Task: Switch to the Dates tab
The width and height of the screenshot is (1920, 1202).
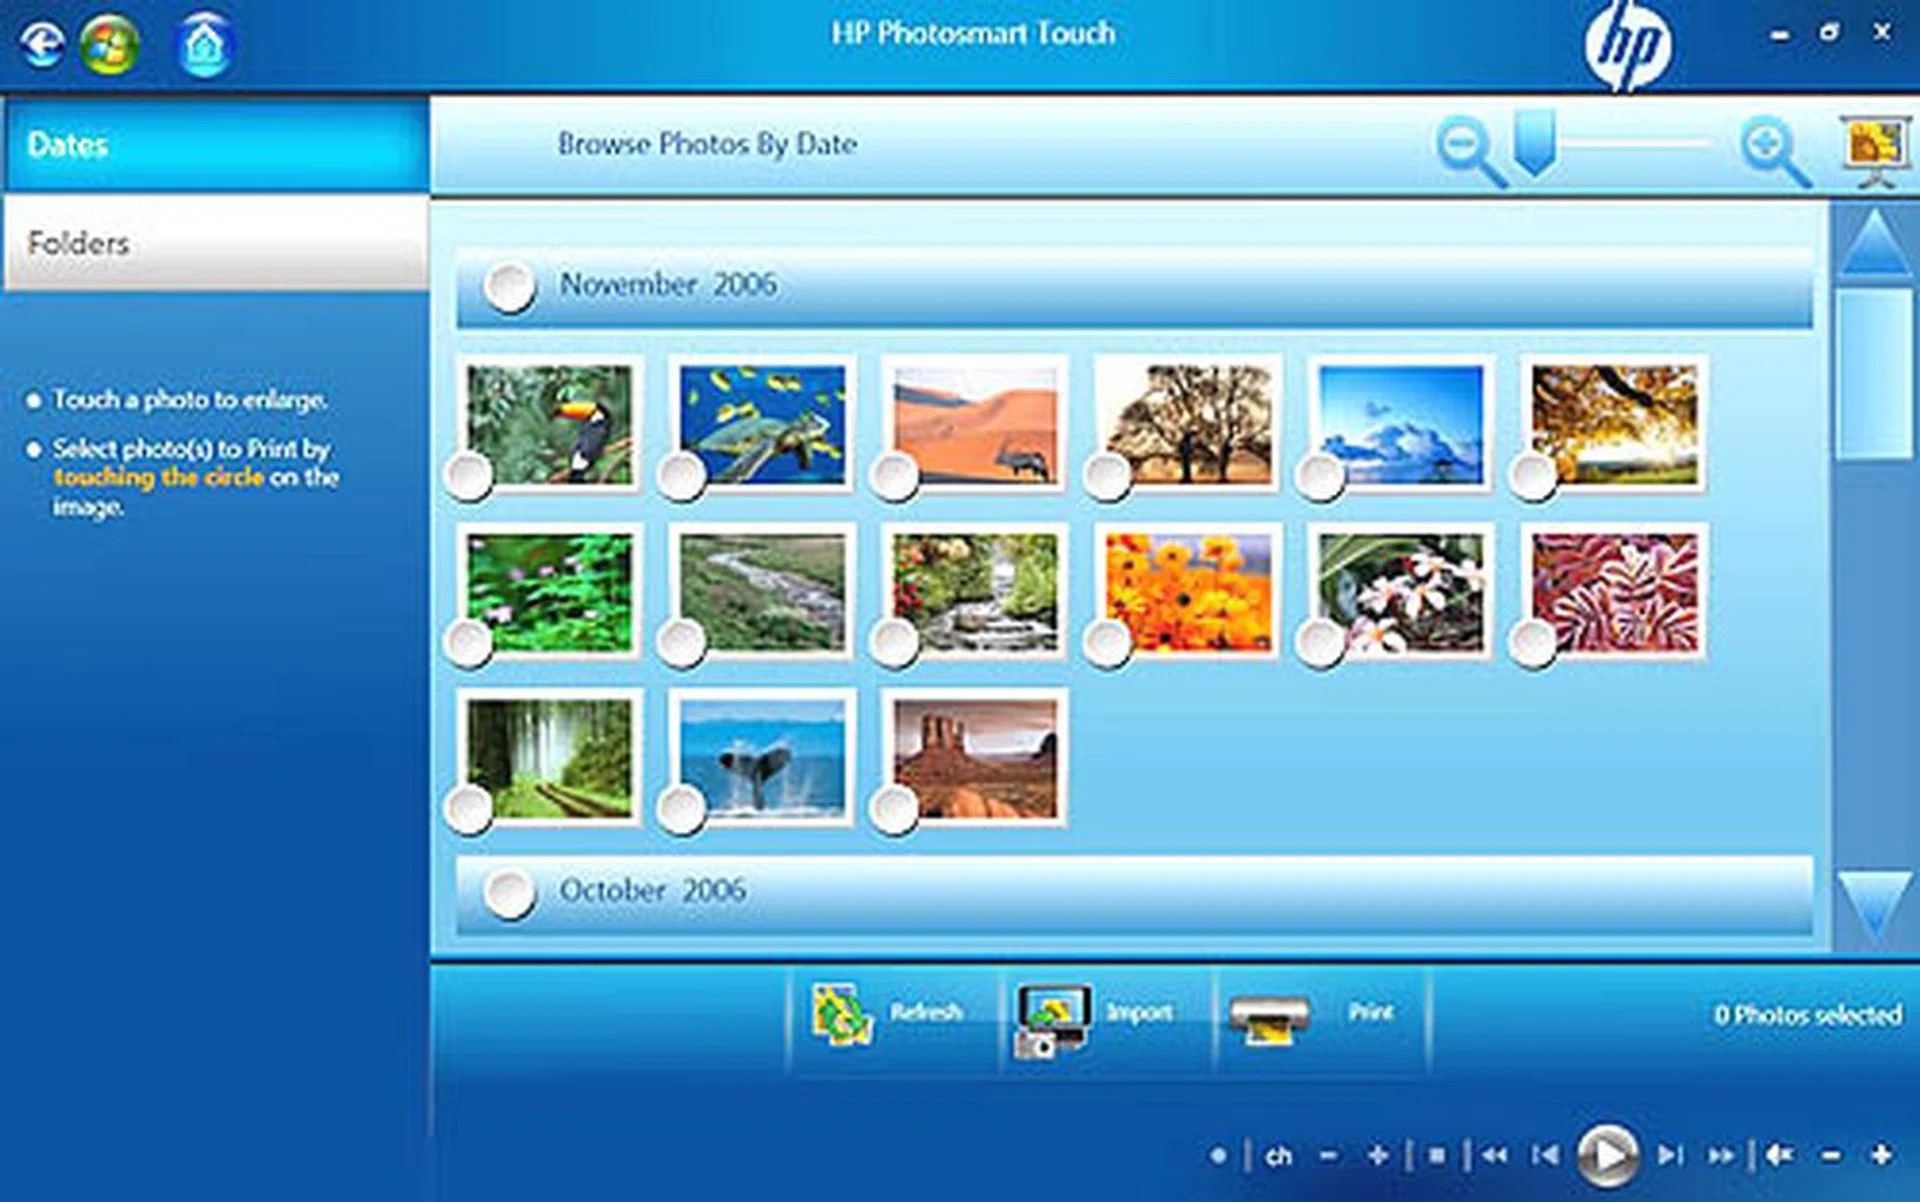Action: coord(216,145)
